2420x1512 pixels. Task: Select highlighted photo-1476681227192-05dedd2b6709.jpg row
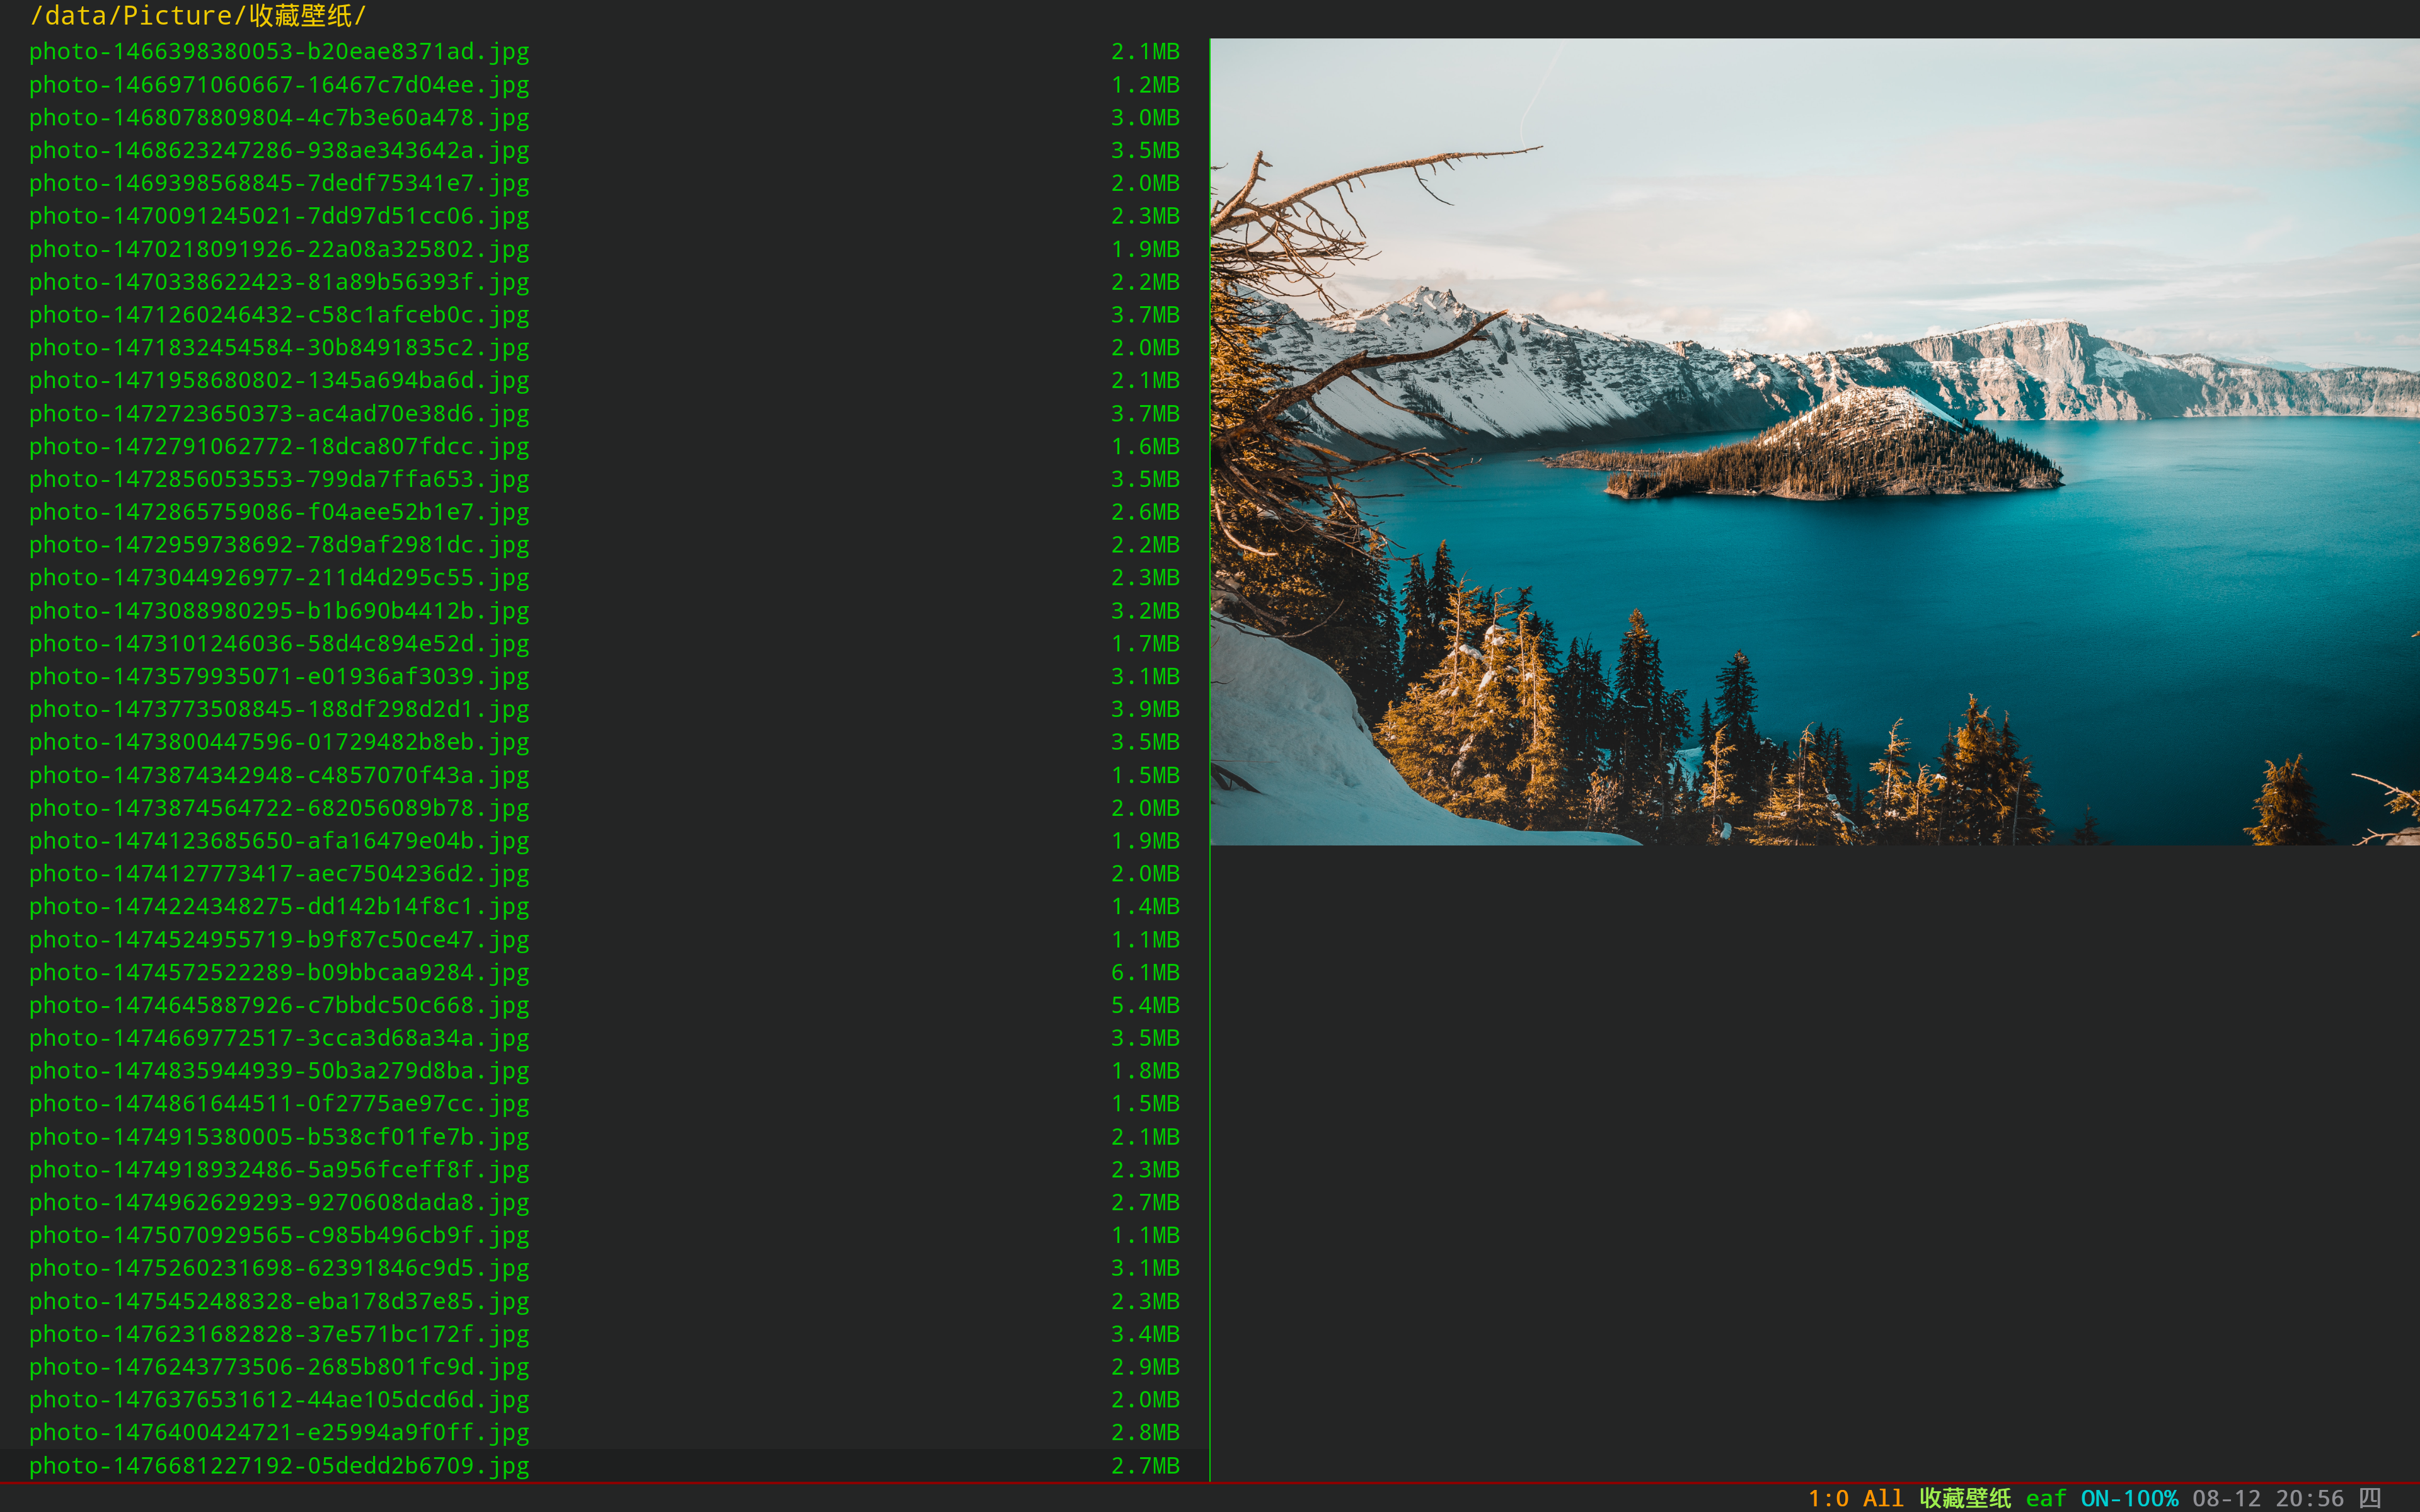pos(279,1466)
